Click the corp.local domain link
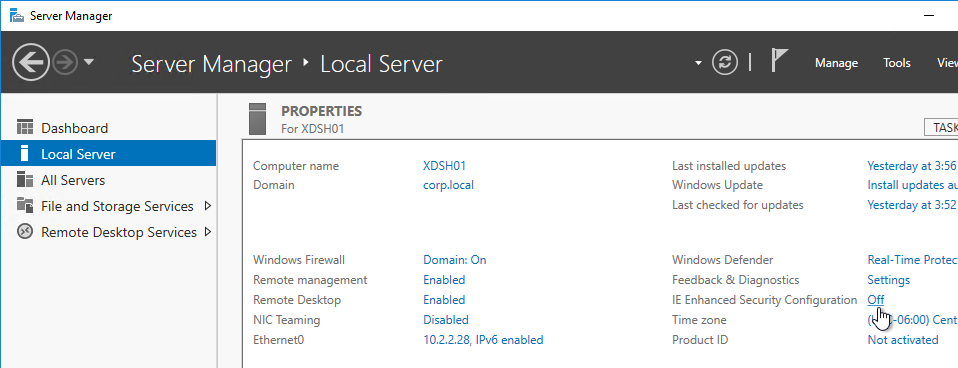Image resolution: width=958 pixels, height=368 pixels. (x=448, y=185)
